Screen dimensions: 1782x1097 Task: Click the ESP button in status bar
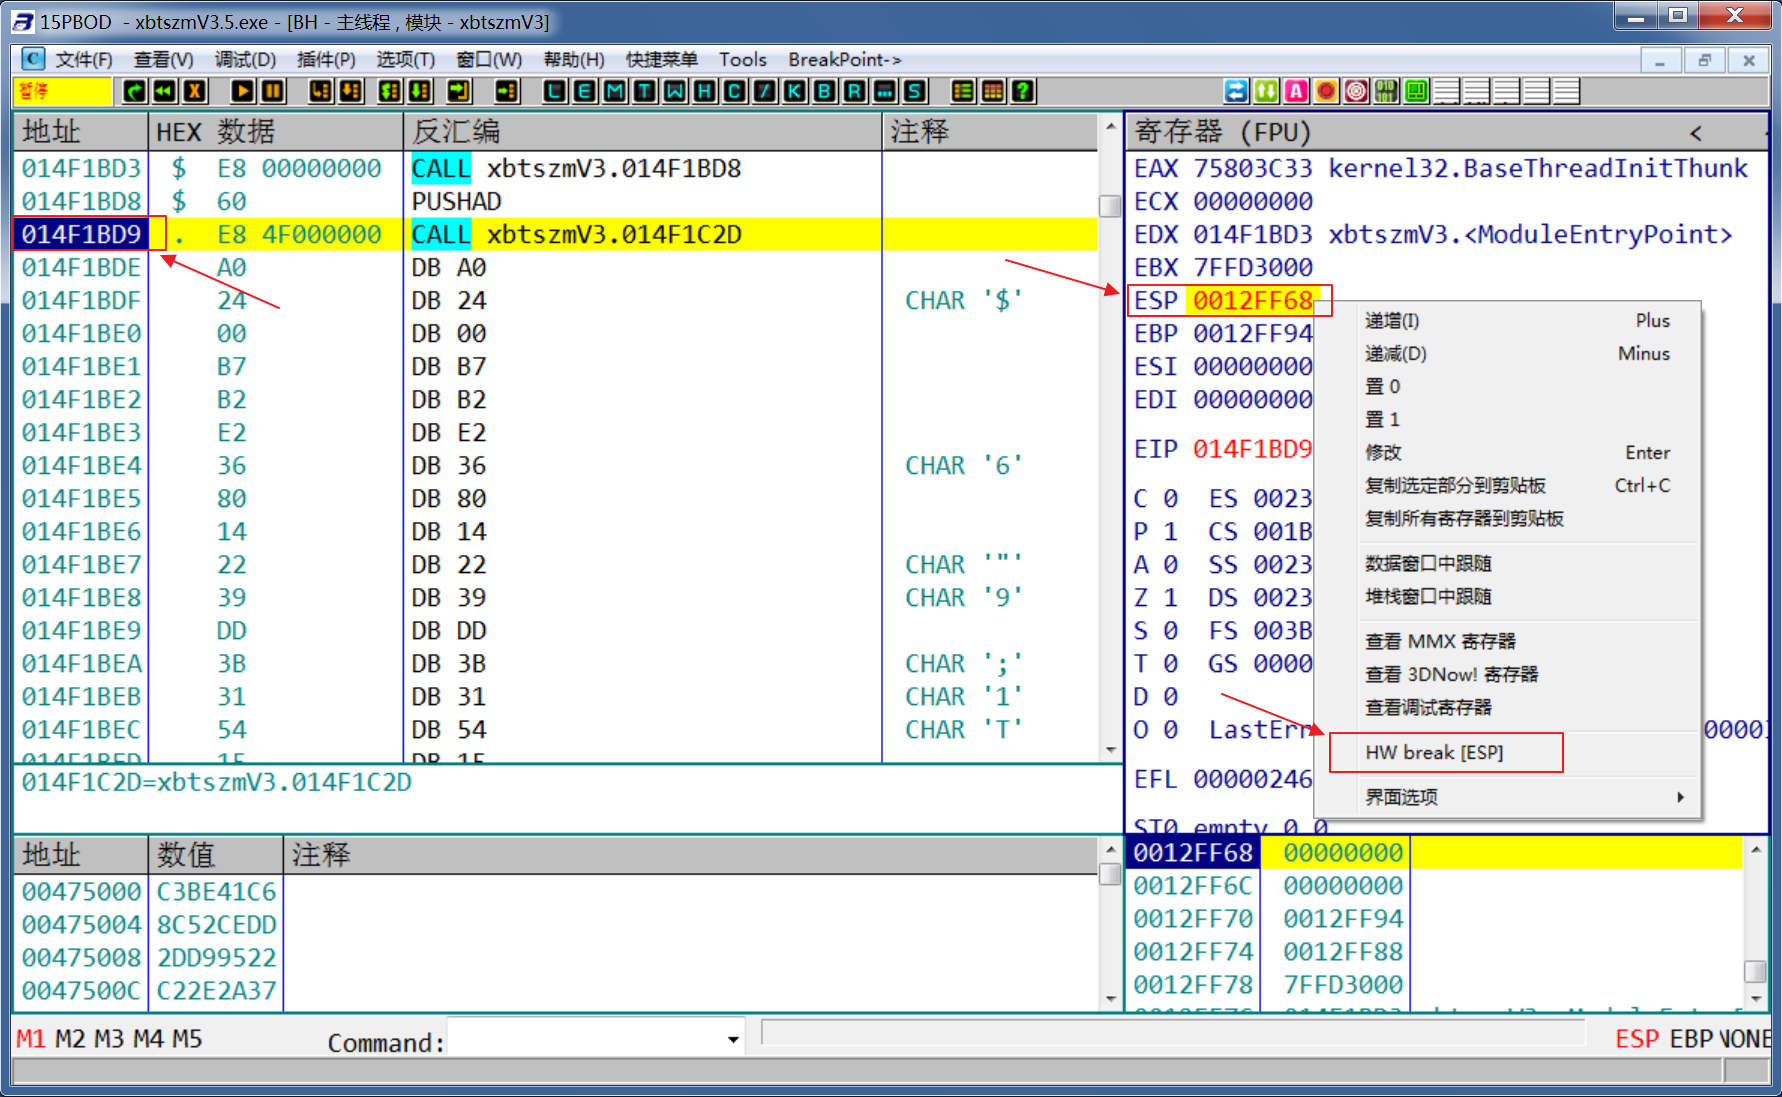tap(1637, 1039)
